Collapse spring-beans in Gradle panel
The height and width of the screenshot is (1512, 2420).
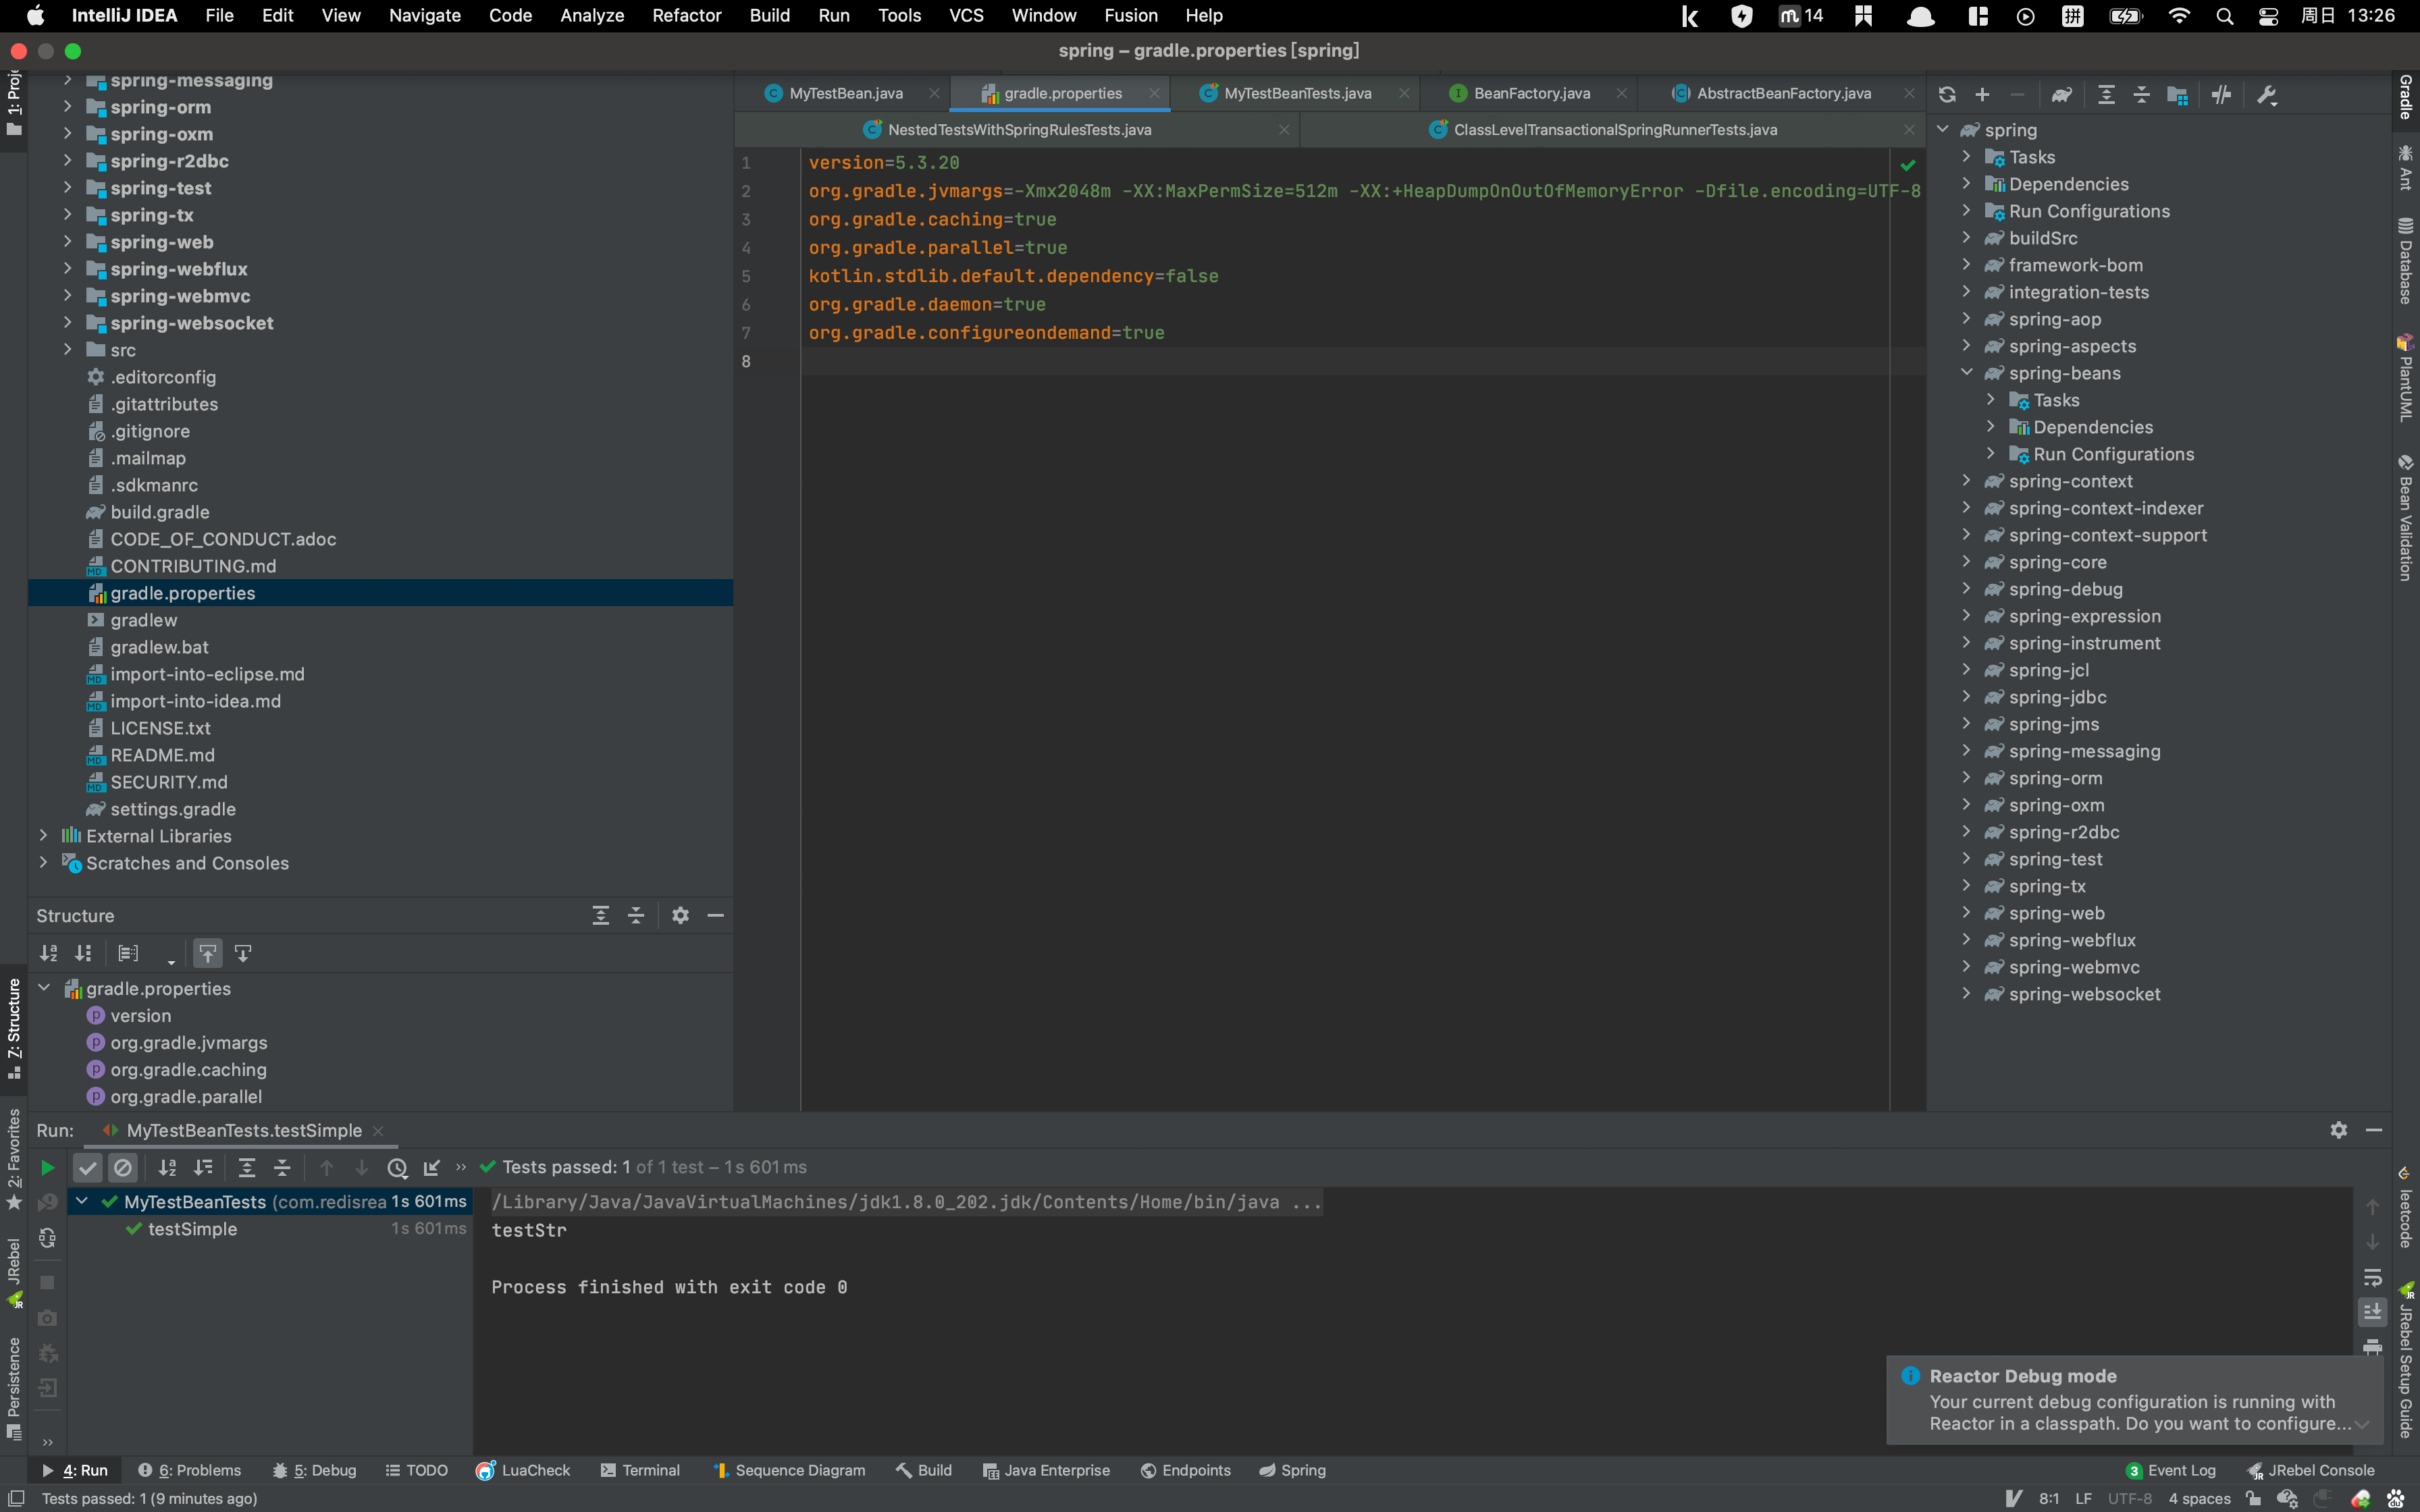[1966, 373]
